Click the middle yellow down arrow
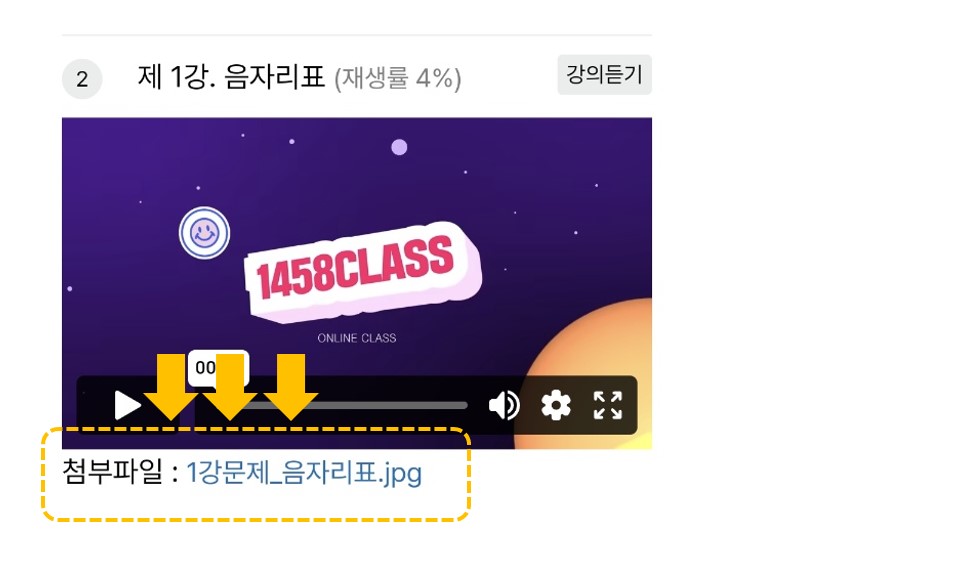956x562 pixels. tap(230, 387)
